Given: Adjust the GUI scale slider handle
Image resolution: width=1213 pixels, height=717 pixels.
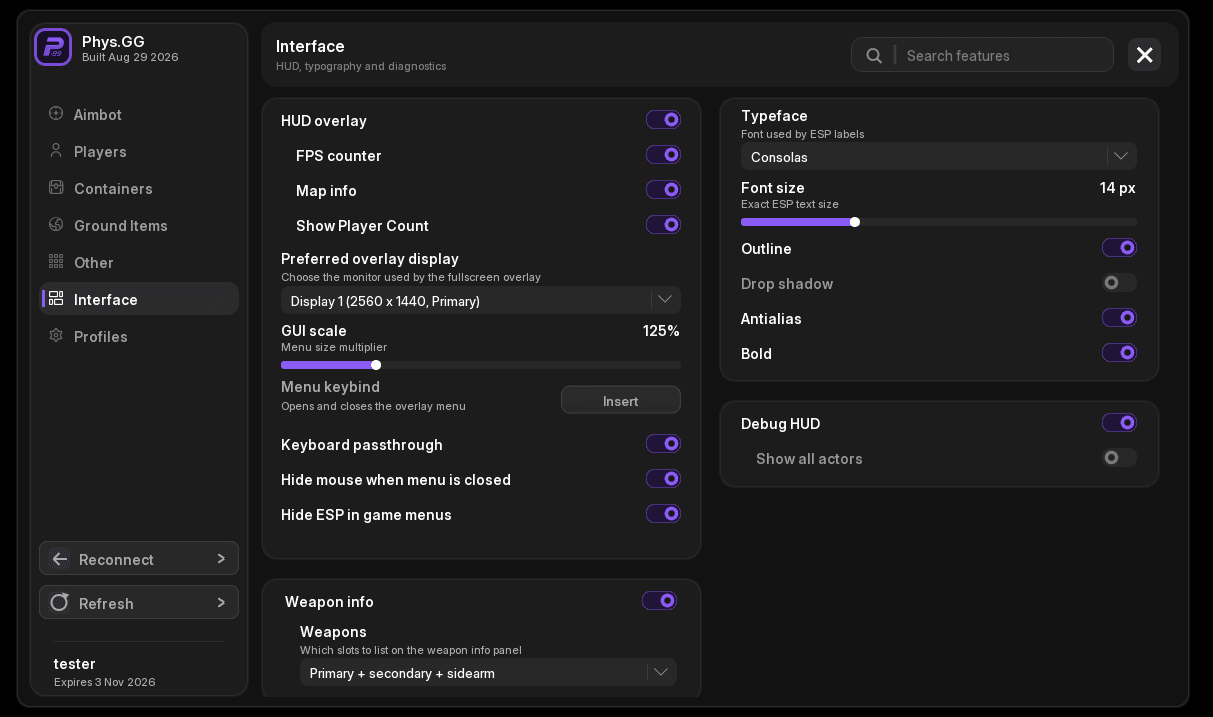Looking at the screenshot, I should tap(376, 365).
